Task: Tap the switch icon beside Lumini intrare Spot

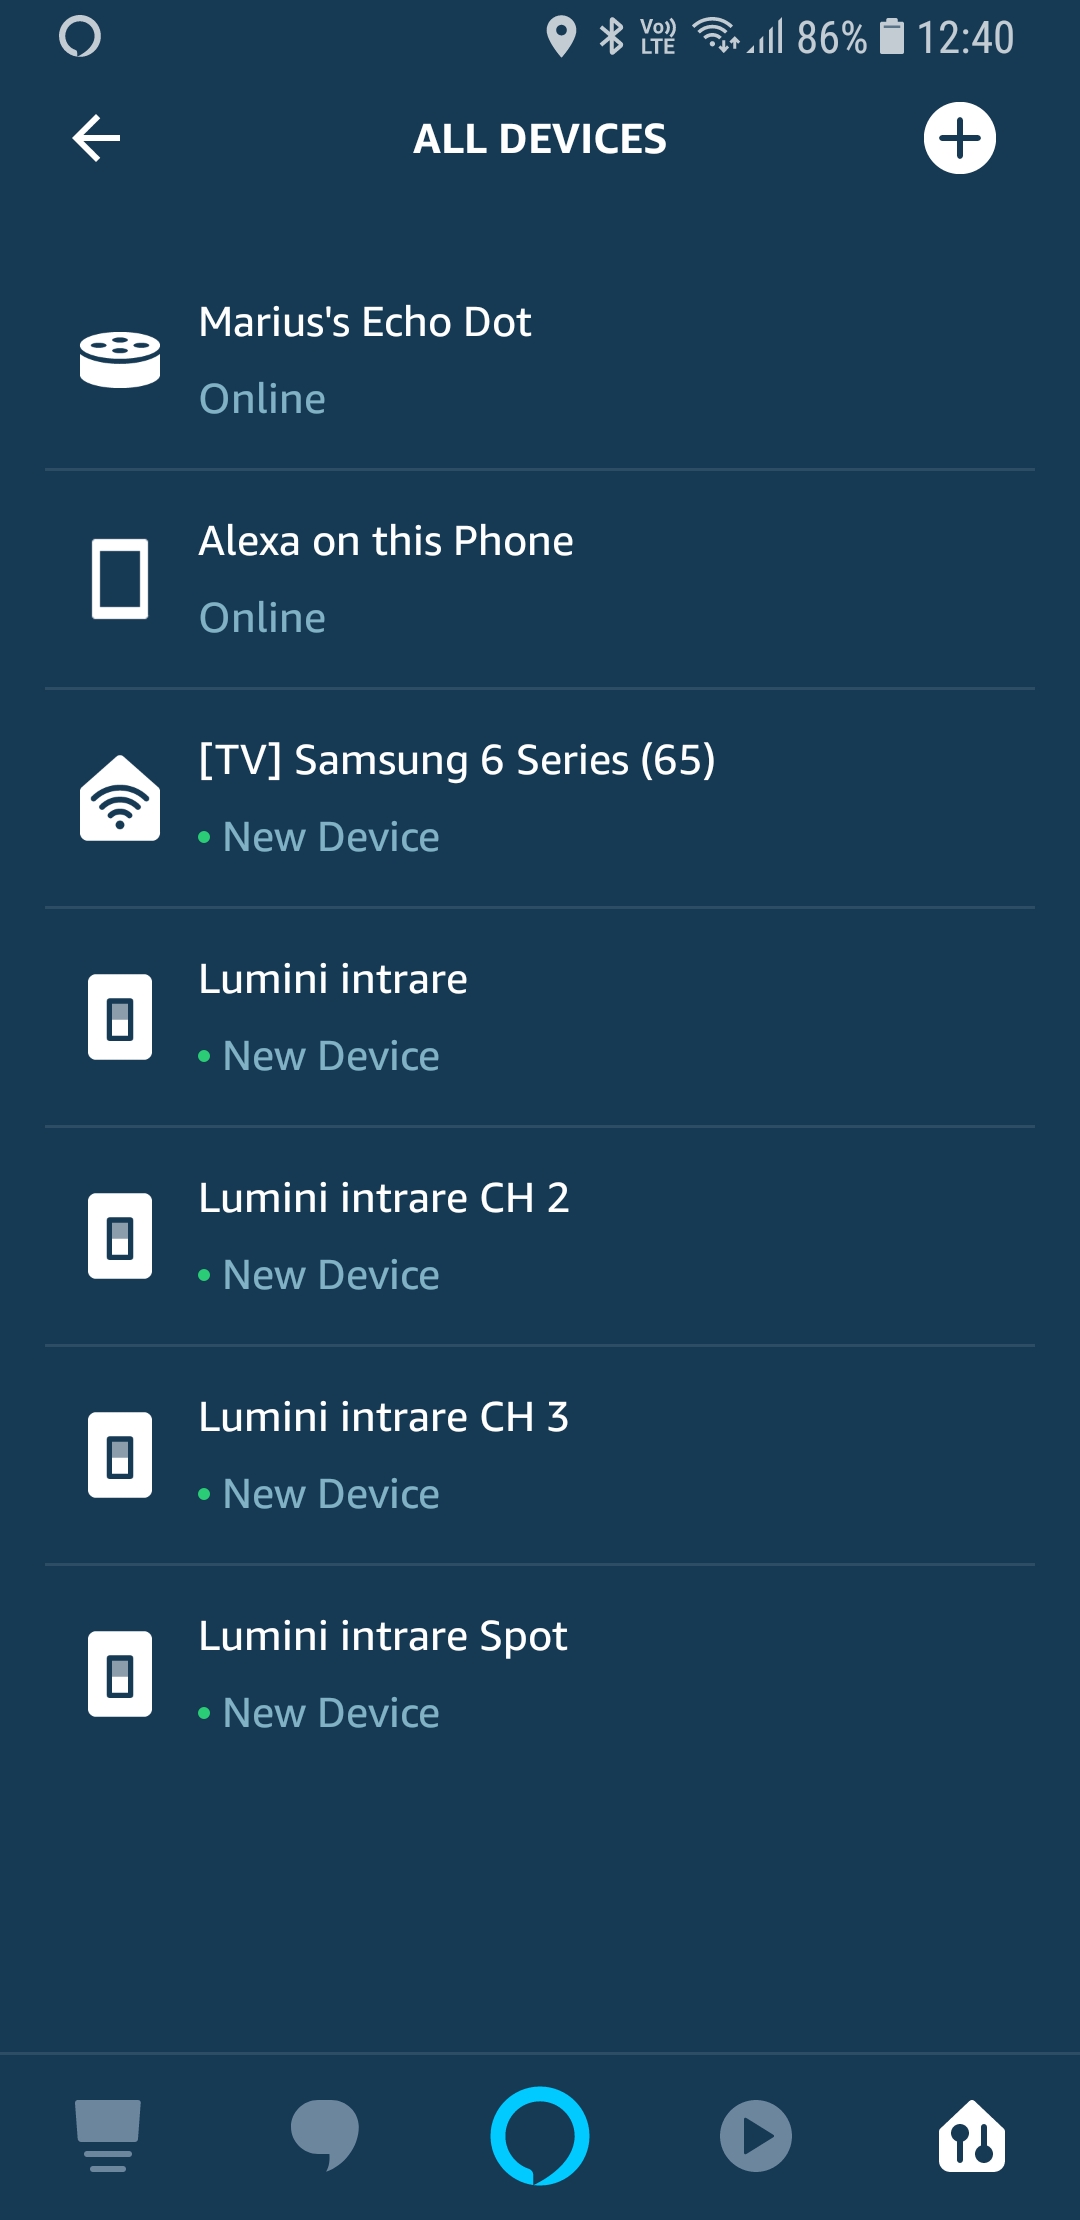Action: point(120,1674)
